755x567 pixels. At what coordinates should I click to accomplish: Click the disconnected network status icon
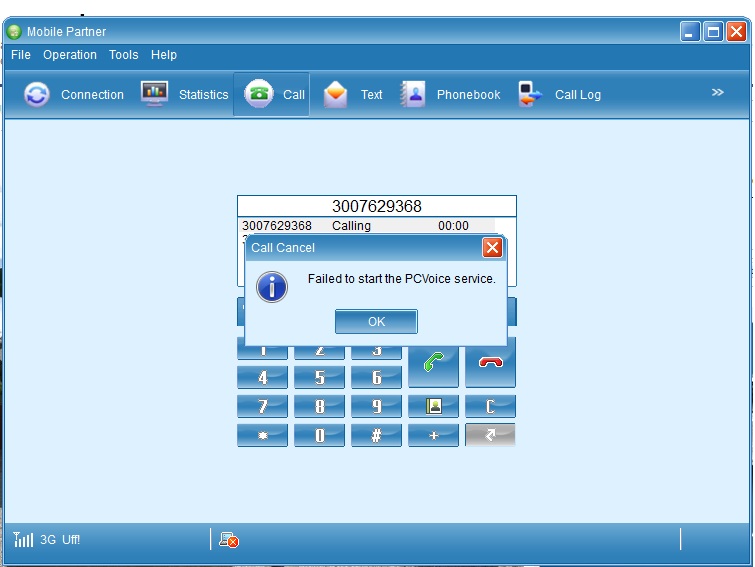[229, 540]
